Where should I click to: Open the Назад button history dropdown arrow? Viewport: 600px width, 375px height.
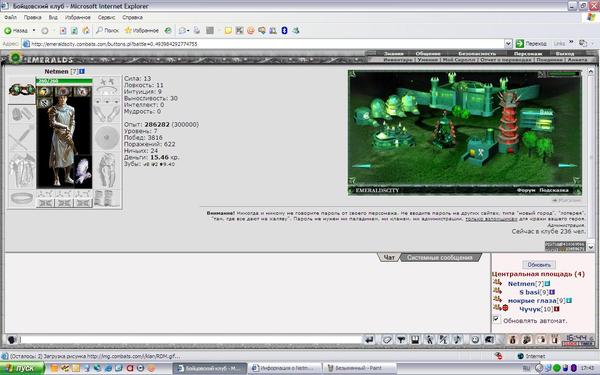pos(34,30)
